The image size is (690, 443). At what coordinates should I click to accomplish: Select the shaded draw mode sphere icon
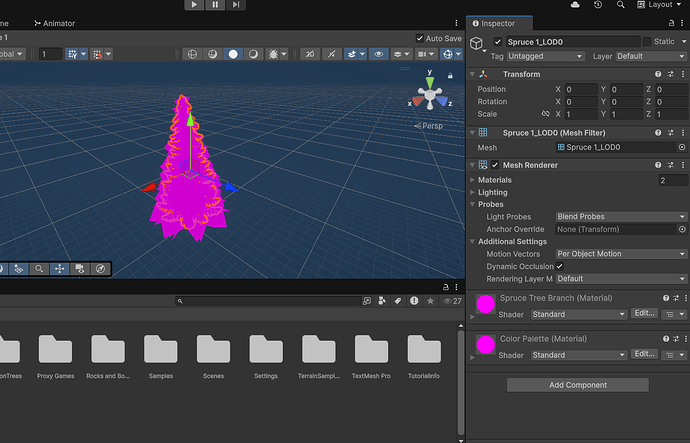pos(233,54)
